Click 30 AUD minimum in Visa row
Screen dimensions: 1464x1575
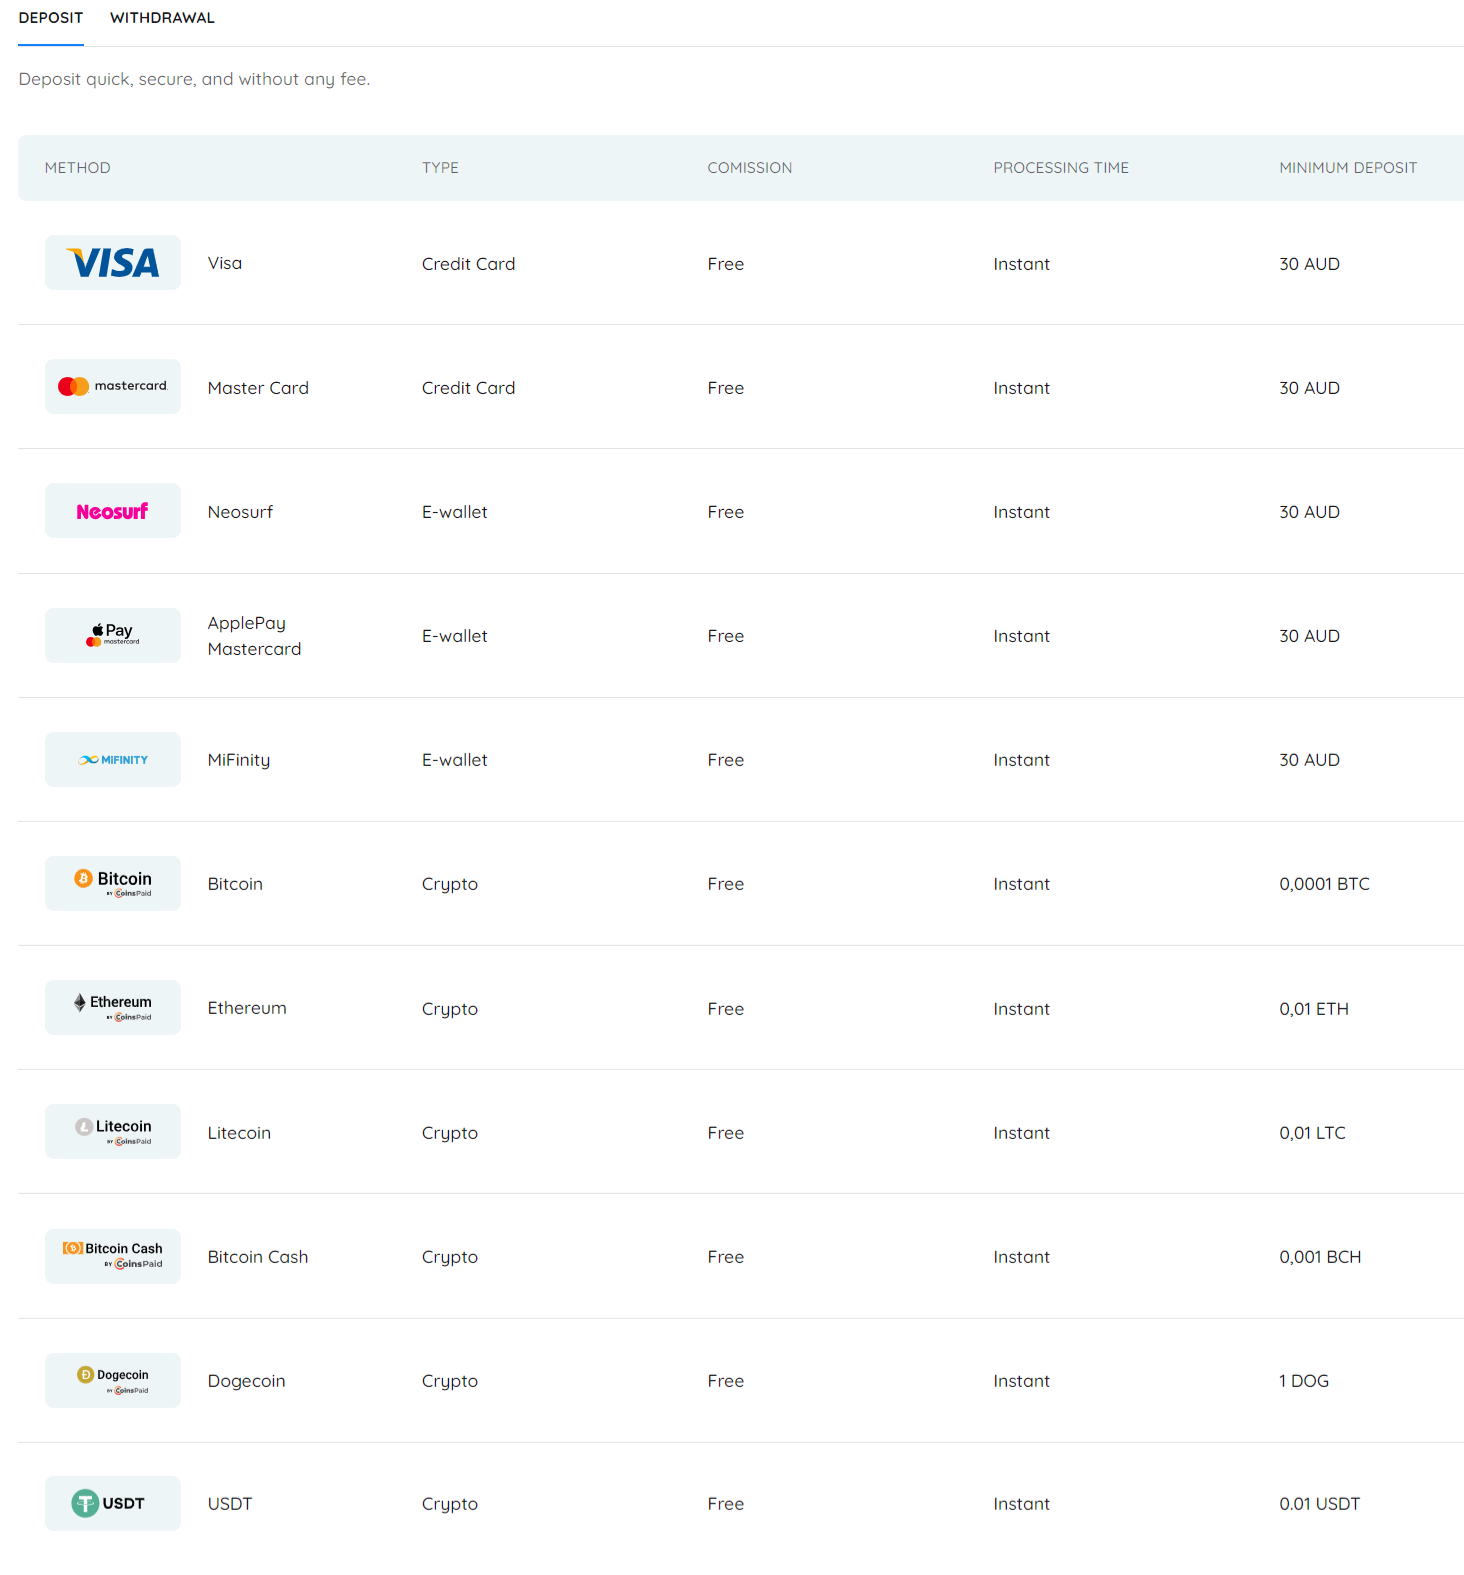pos(1309,264)
